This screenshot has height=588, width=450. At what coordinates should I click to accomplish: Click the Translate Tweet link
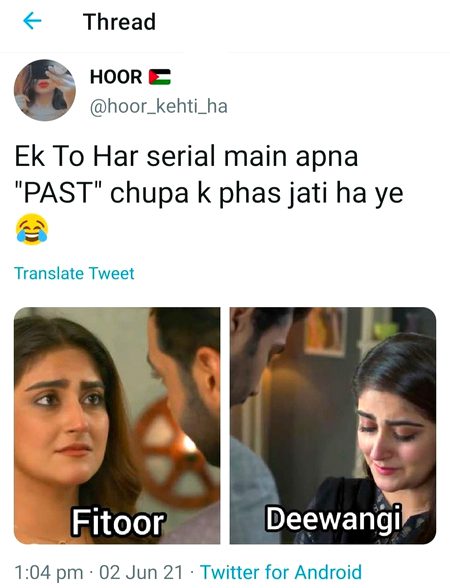(x=74, y=273)
